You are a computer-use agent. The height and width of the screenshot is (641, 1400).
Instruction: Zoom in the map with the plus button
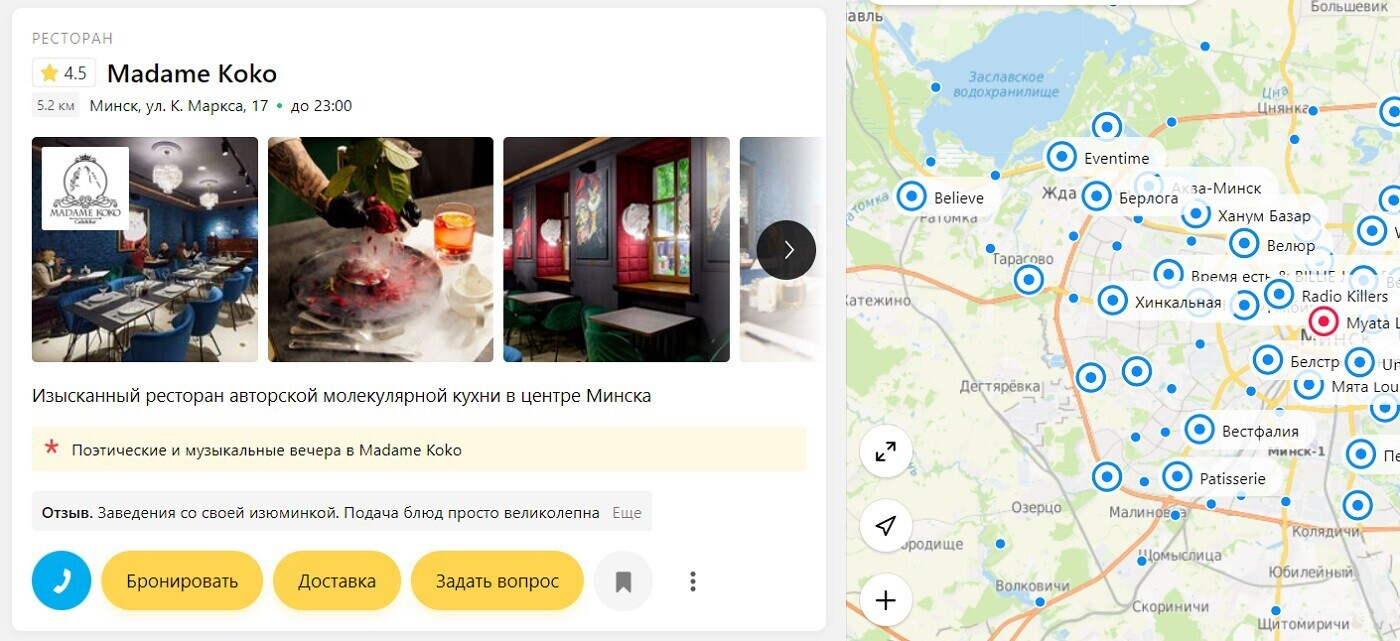886,600
